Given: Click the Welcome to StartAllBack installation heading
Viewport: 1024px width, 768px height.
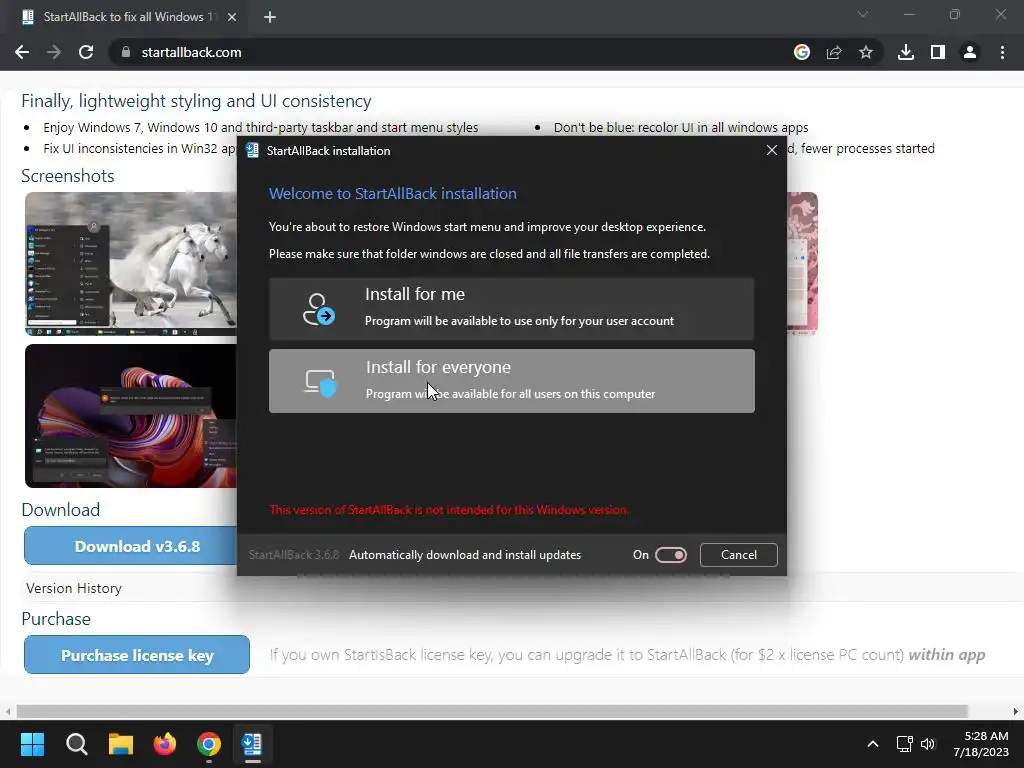Looking at the screenshot, I should [392, 193].
